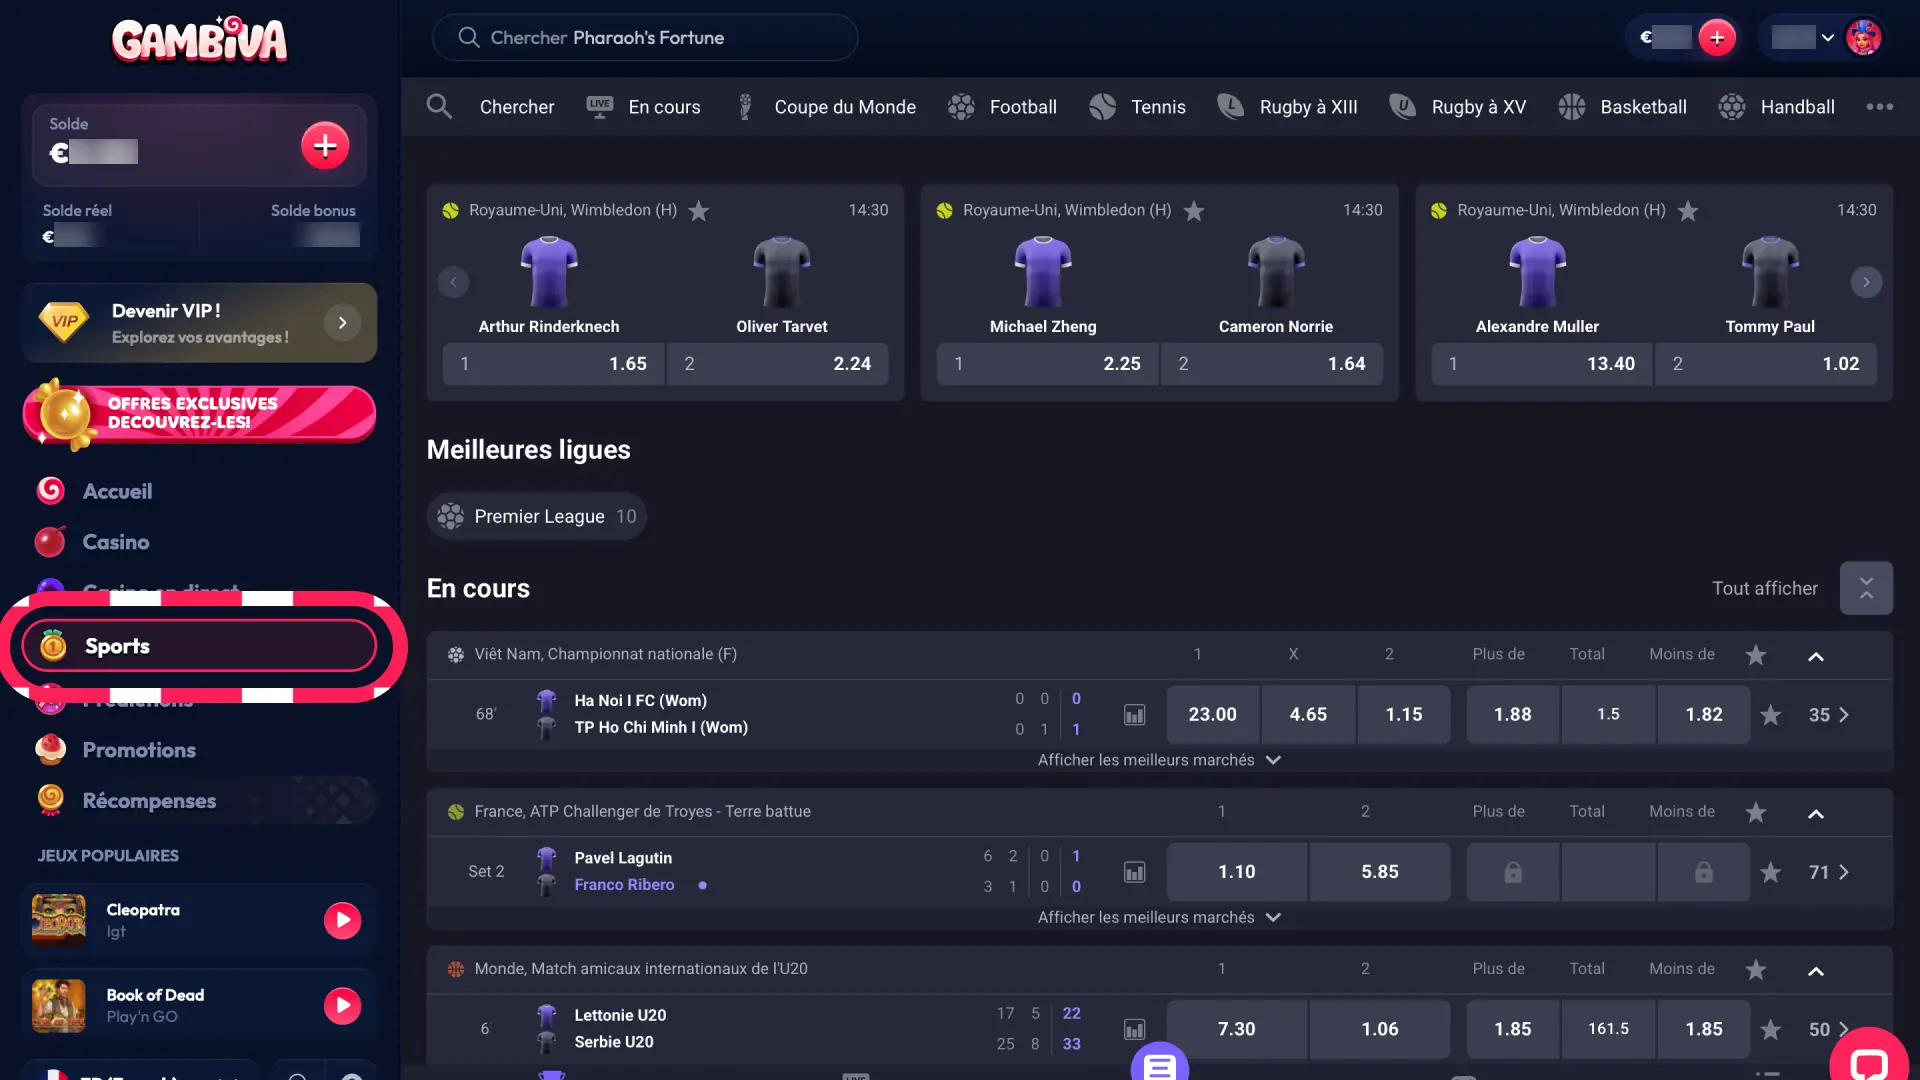Open statistics icon for Lettonie U20 match
This screenshot has height=1080, width=1920.
1134,1029
